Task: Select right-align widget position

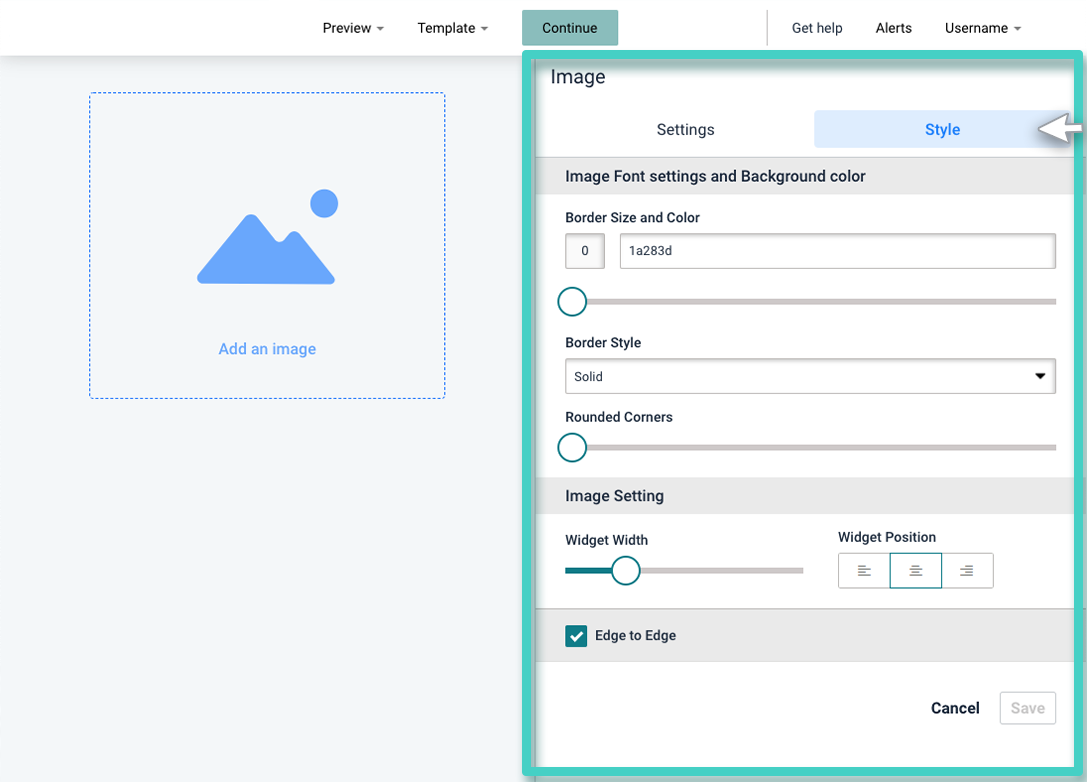Action: (967, 571)
